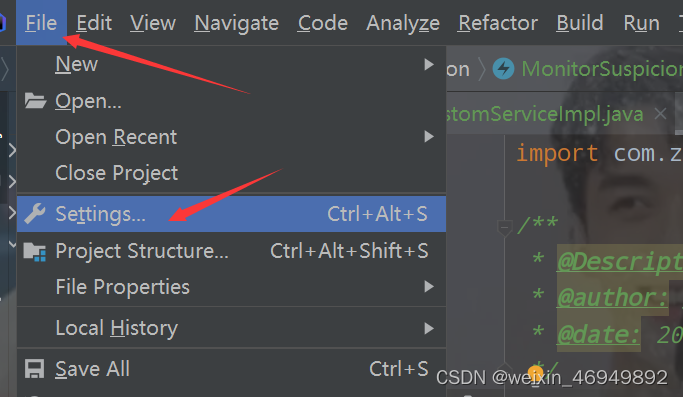This screenshot has width=683, height=397.
Task: Open the Refactor menu
Action: [498, 23]
